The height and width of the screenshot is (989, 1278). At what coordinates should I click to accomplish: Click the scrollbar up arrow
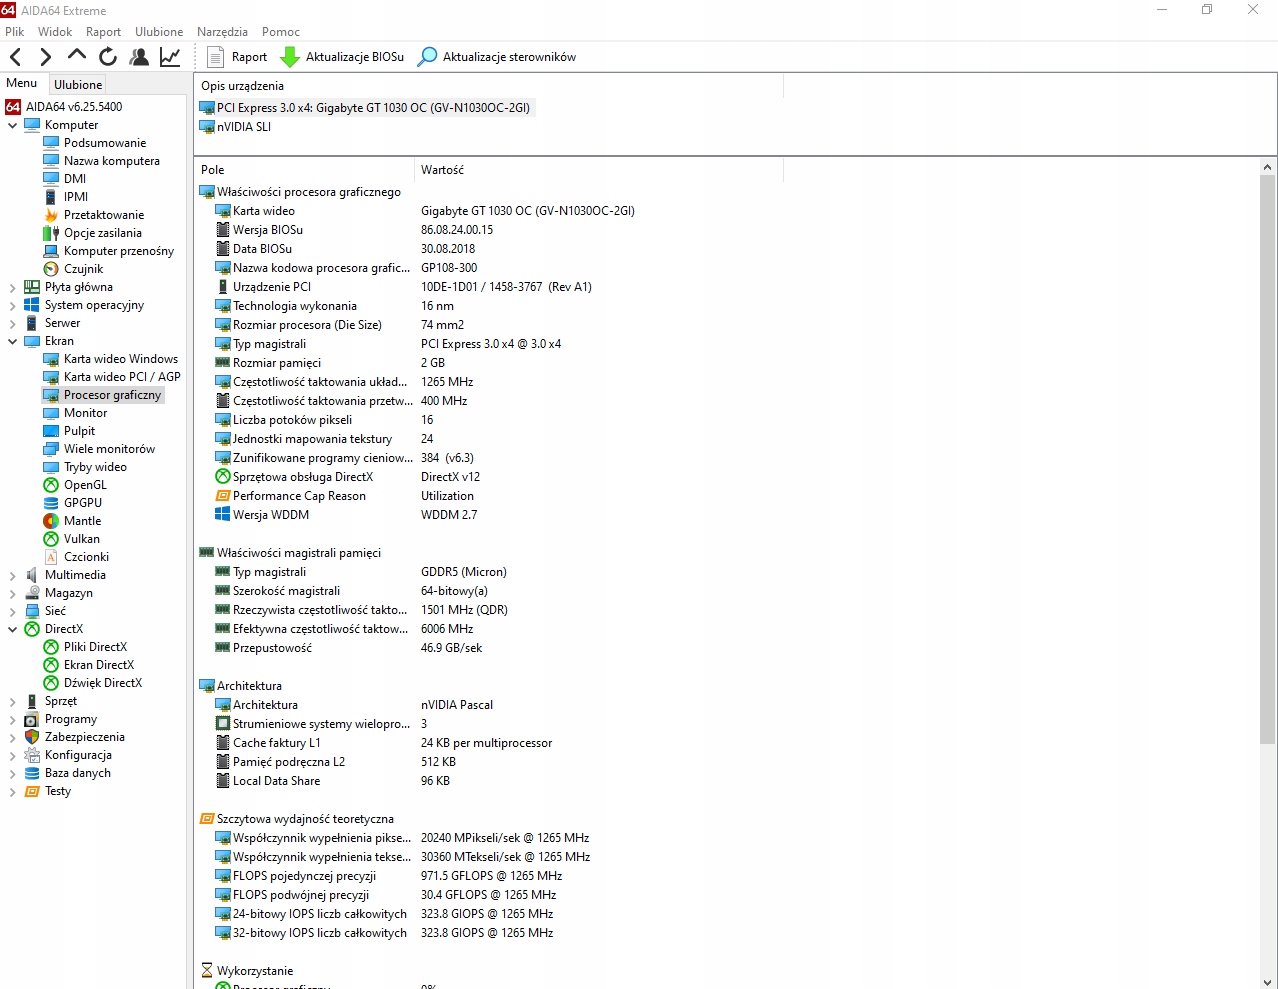[1267, 168]
